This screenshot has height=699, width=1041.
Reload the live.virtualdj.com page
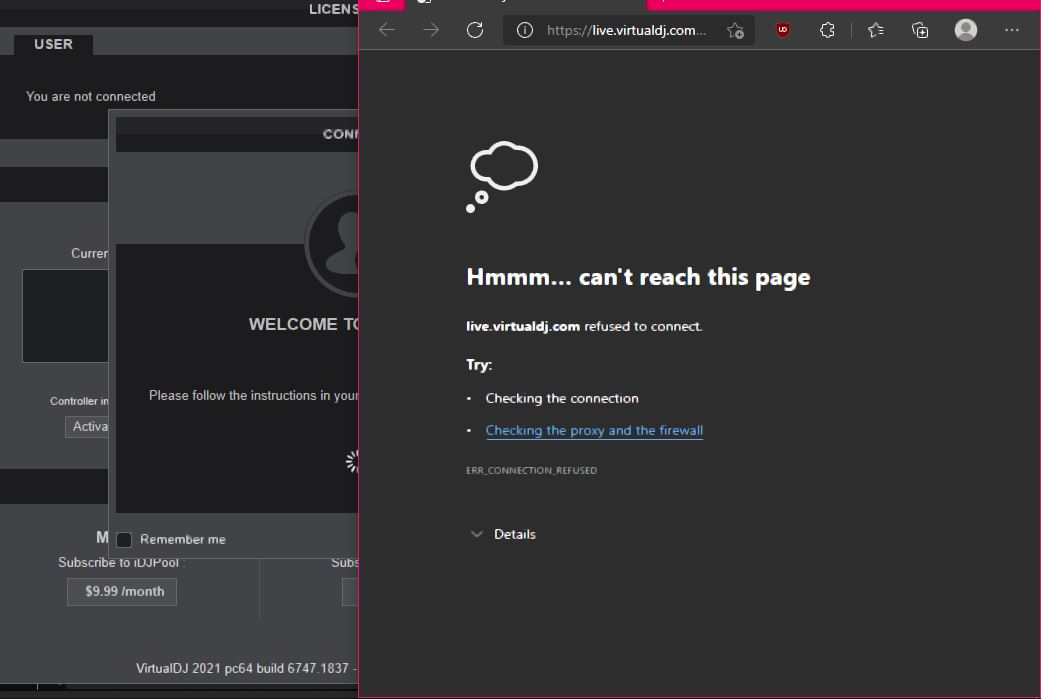[x=475, y=30]
